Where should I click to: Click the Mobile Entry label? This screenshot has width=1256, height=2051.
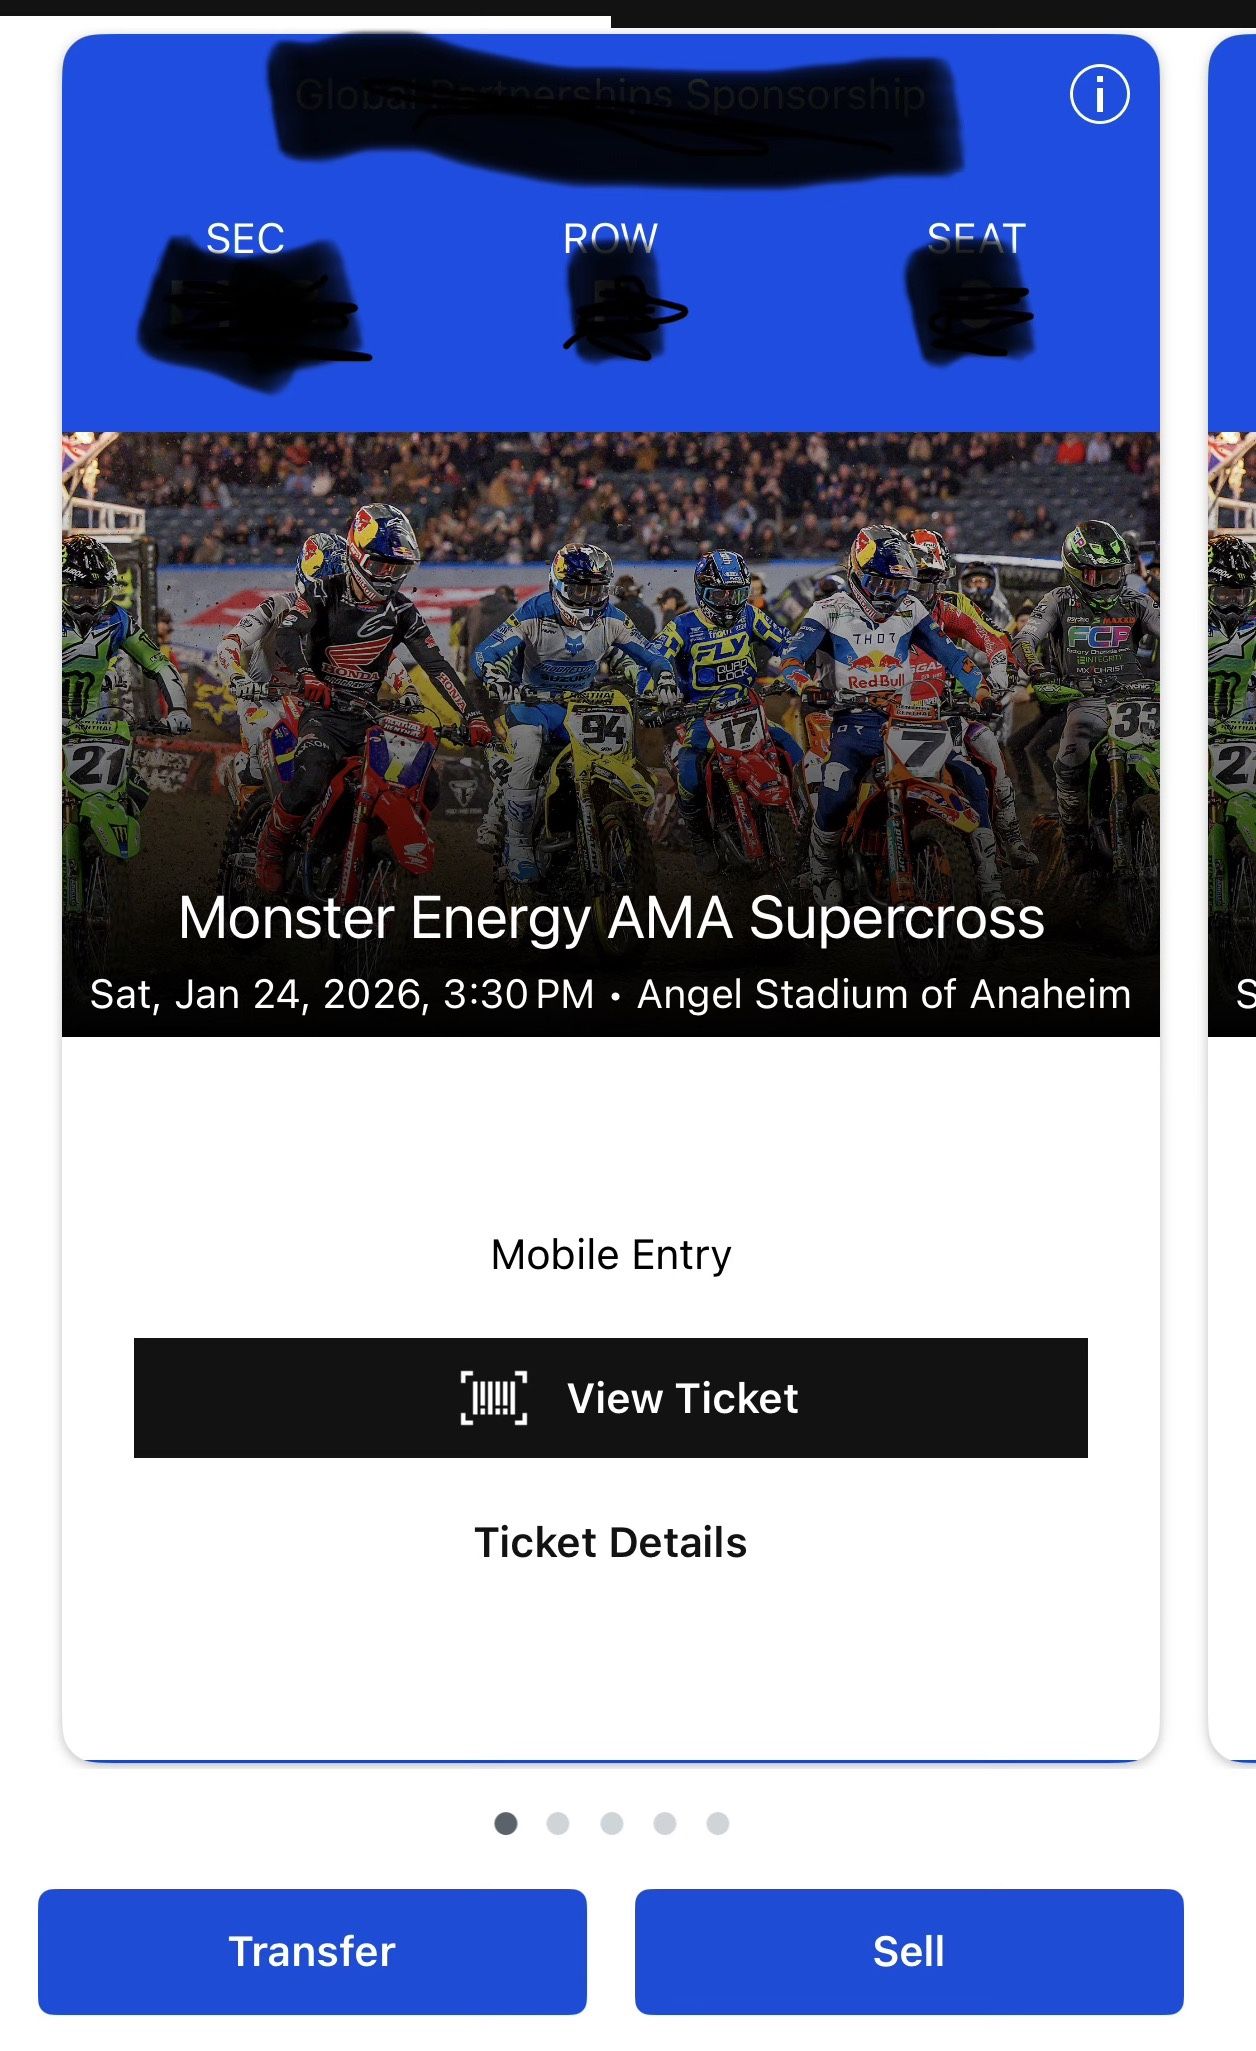611,1255
